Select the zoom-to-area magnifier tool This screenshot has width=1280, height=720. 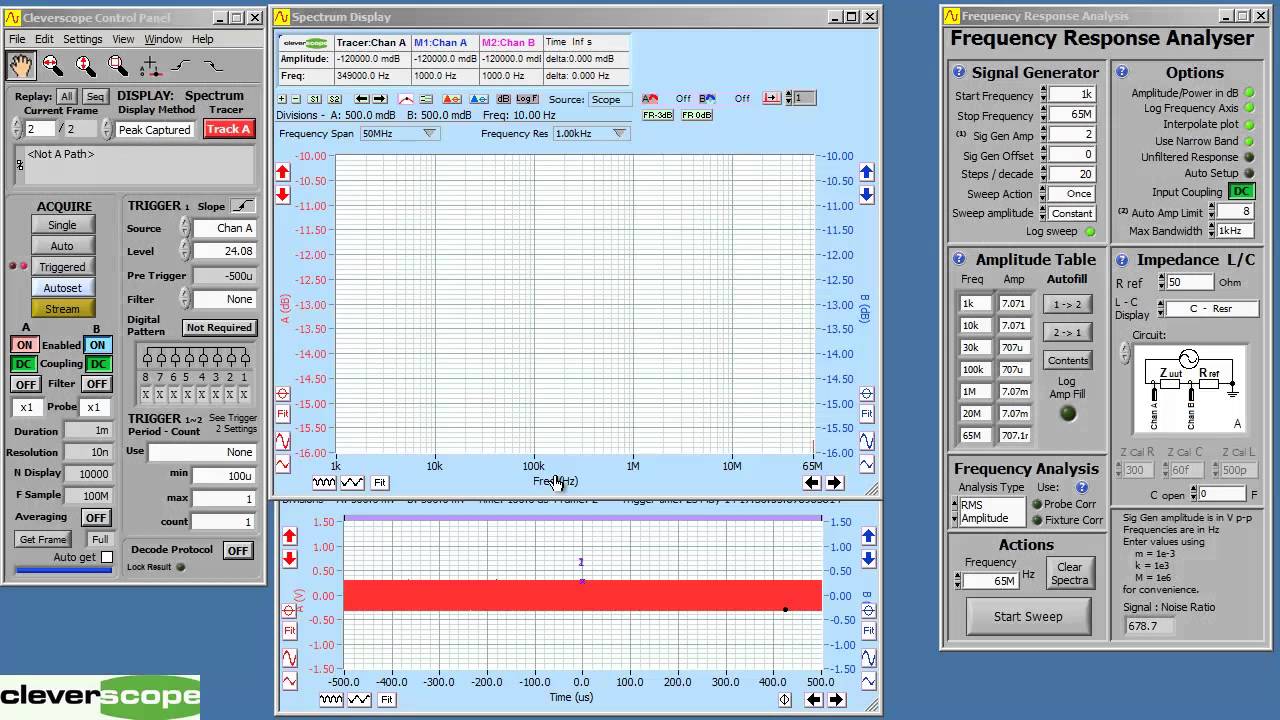click(117, 66)
